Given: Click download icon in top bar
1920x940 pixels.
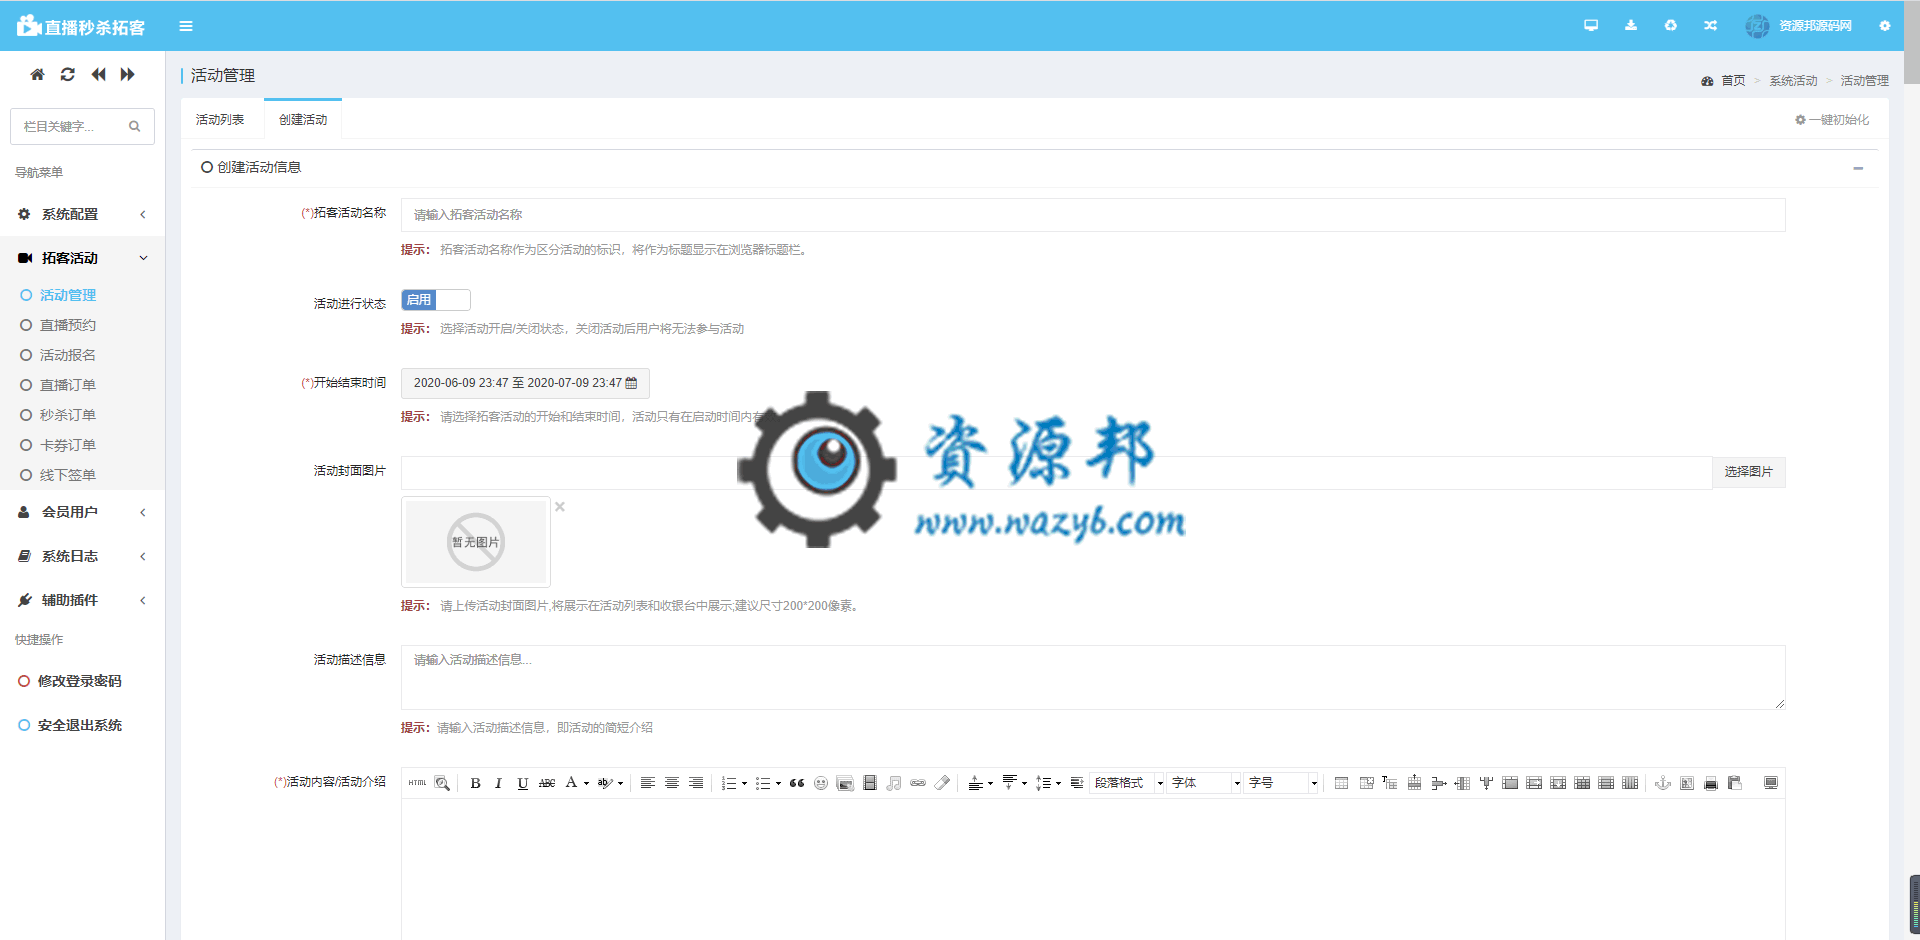Looking at the screenshot, I should coord(1631,26).
